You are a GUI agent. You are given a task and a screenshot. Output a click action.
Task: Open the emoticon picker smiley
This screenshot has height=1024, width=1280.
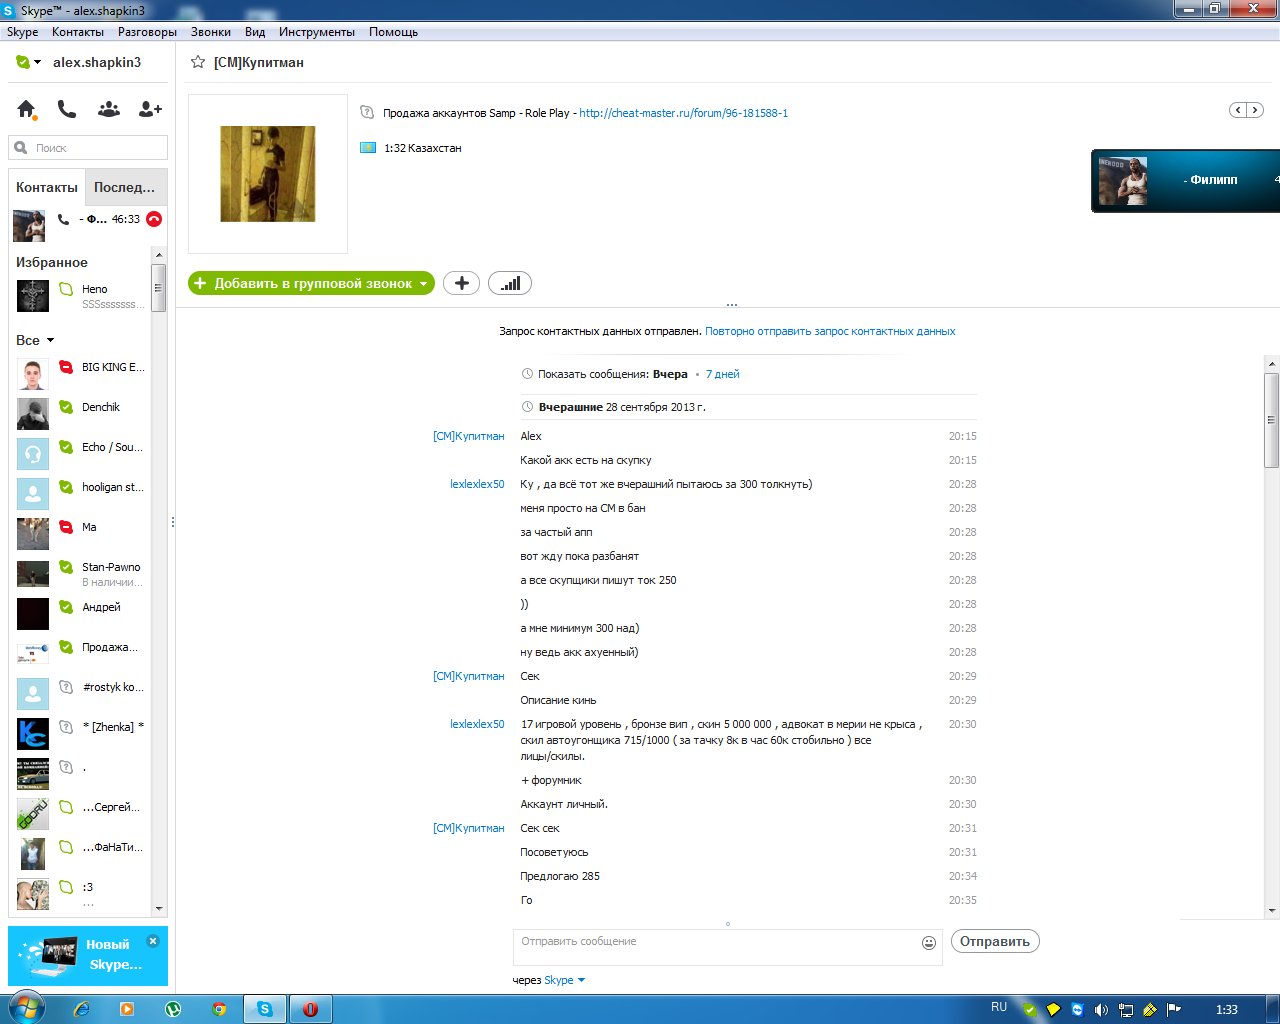(x=929, y=942)
